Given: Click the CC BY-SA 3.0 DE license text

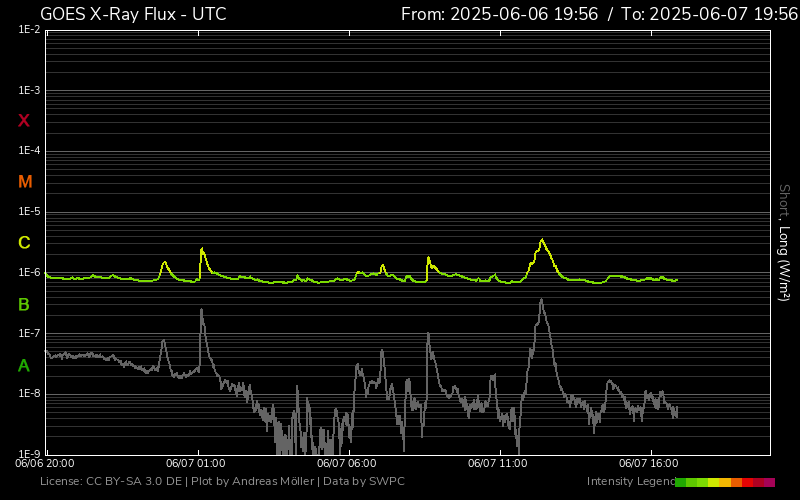Looking at the screenshot, I should (x=133, y=482).
